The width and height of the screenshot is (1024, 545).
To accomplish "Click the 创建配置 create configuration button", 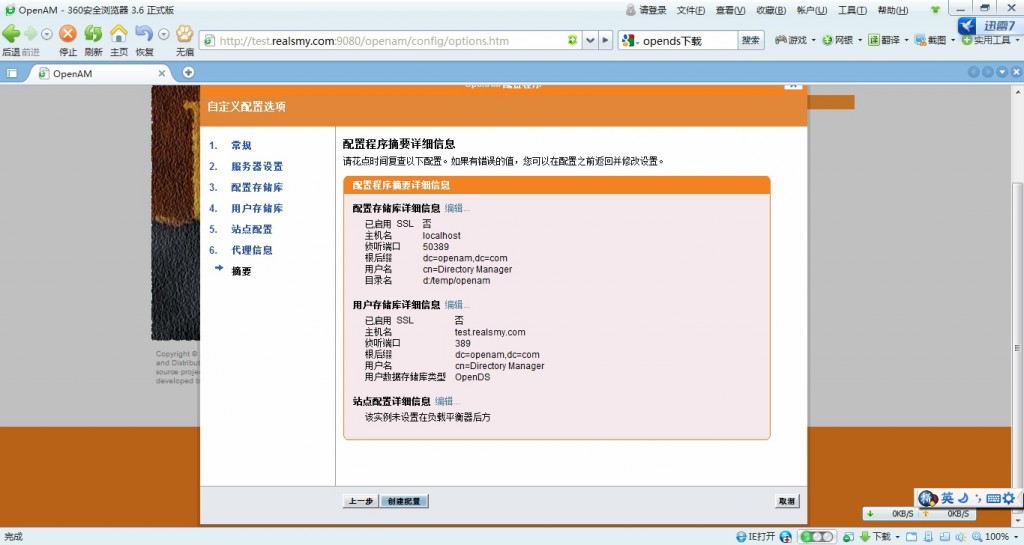I will [404, 501].
